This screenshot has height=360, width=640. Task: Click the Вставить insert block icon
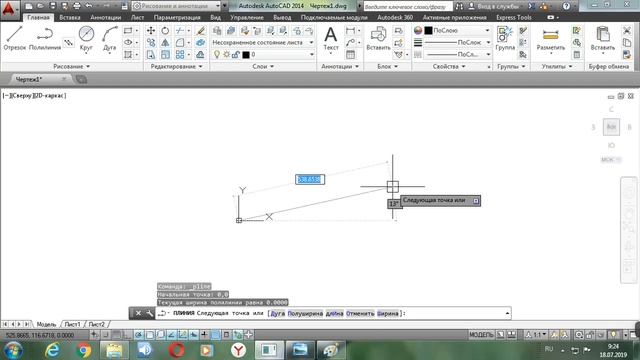(378, 38)
